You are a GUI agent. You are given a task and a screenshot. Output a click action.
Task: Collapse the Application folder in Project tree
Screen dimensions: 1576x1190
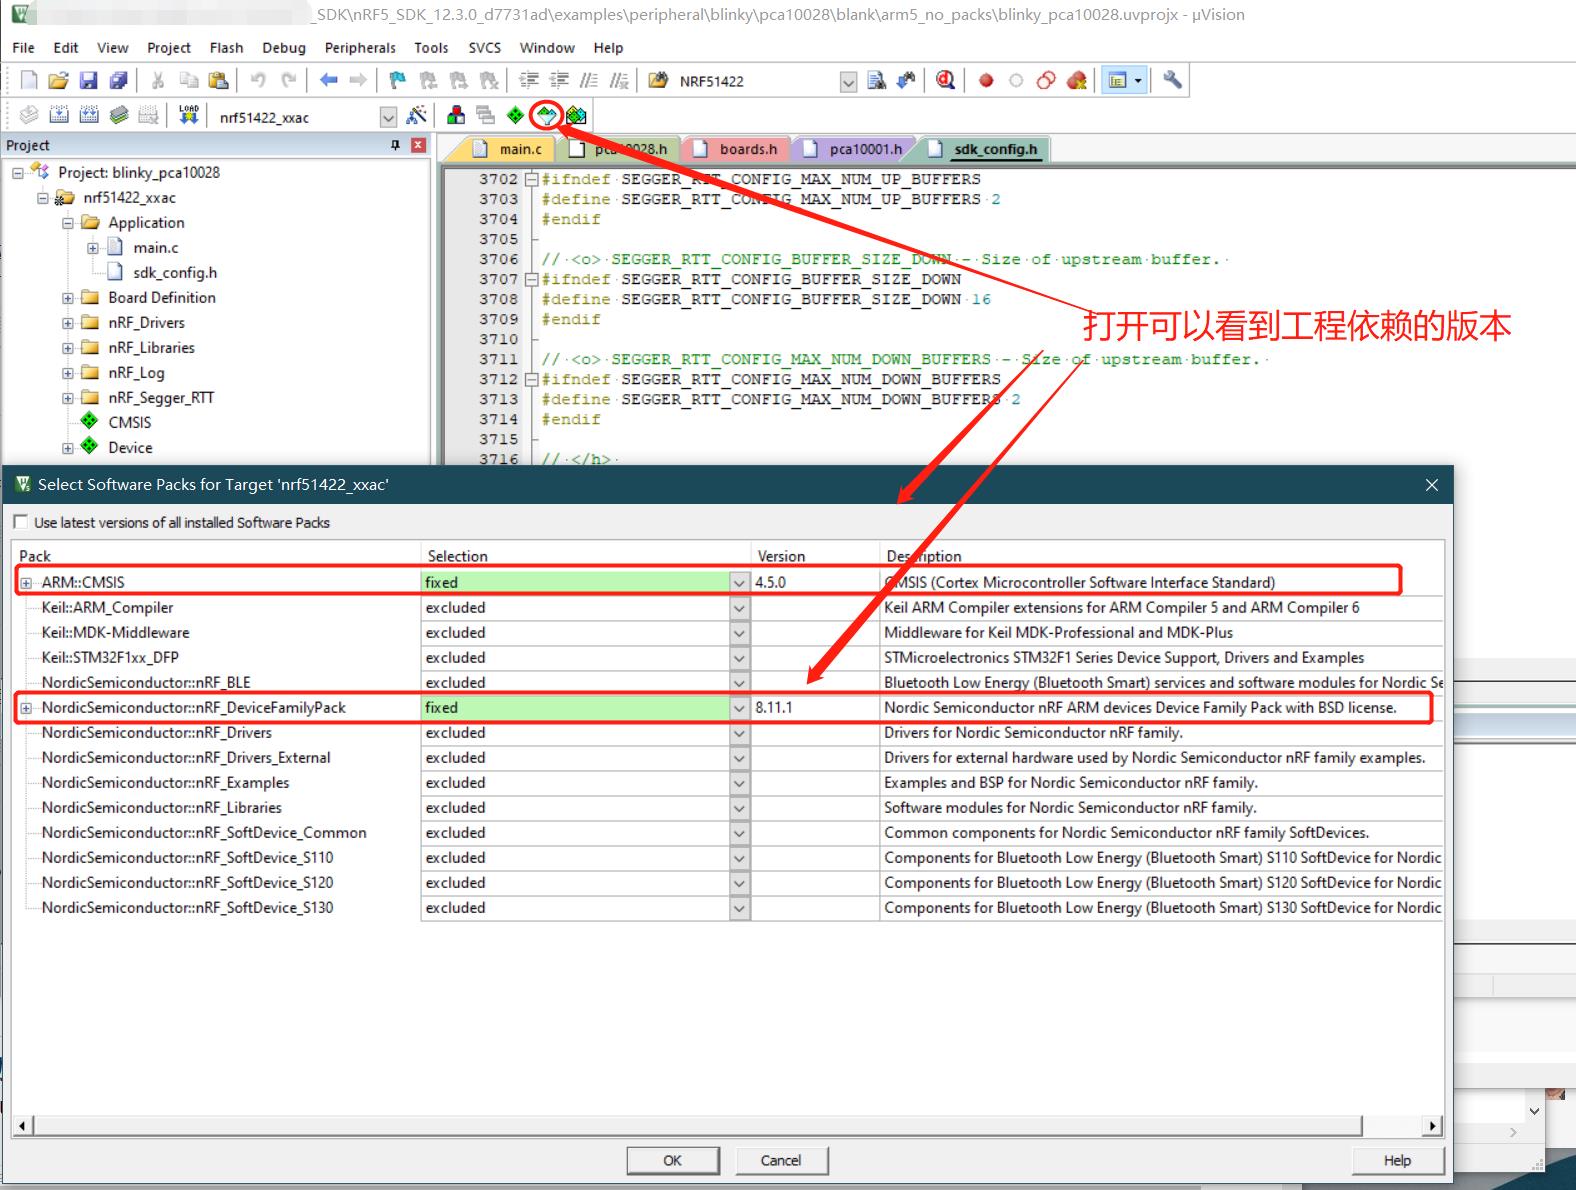tap(68, 223)
